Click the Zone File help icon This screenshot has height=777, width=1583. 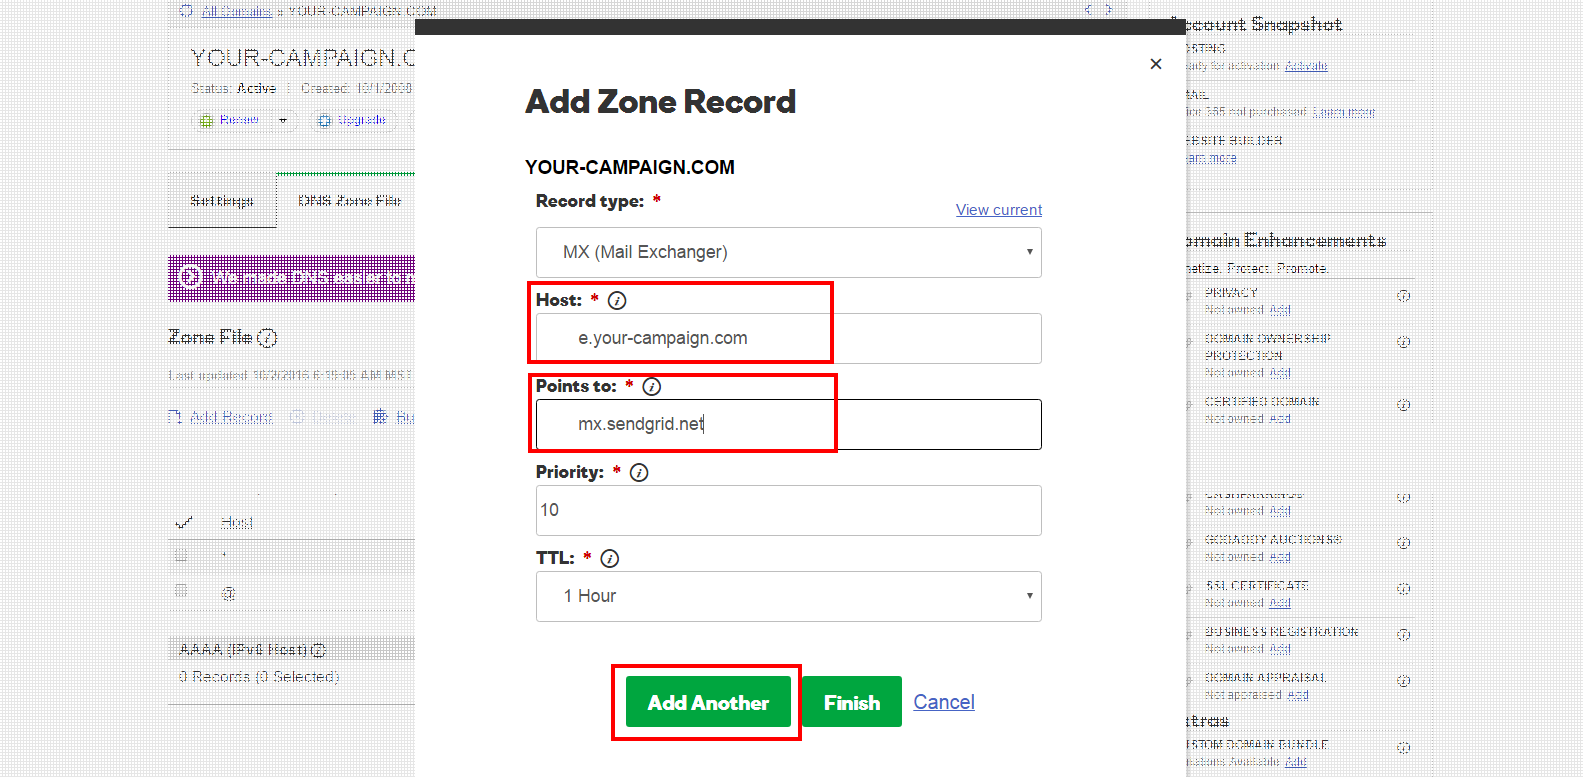267,338
